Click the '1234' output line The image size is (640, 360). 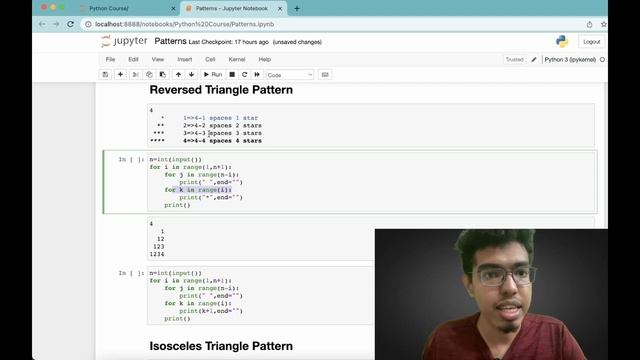pos(157,254)
